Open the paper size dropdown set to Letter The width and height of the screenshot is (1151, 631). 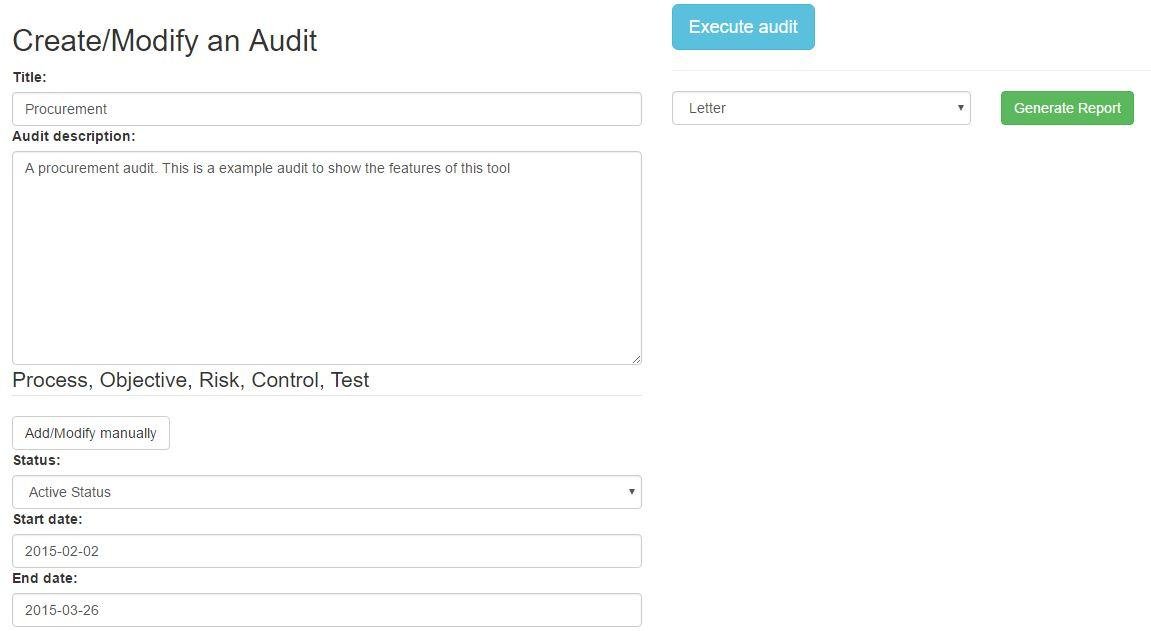pos(820,107)
